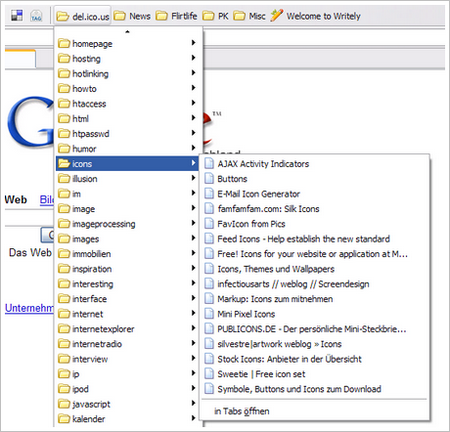Expand the images submenu arrow
450x432 pixels.
pyautogui.click(x=193, y=238)
